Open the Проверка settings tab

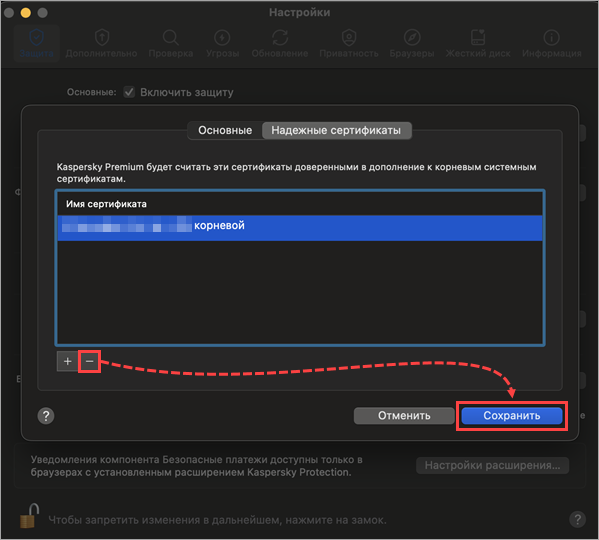point(171,44)
